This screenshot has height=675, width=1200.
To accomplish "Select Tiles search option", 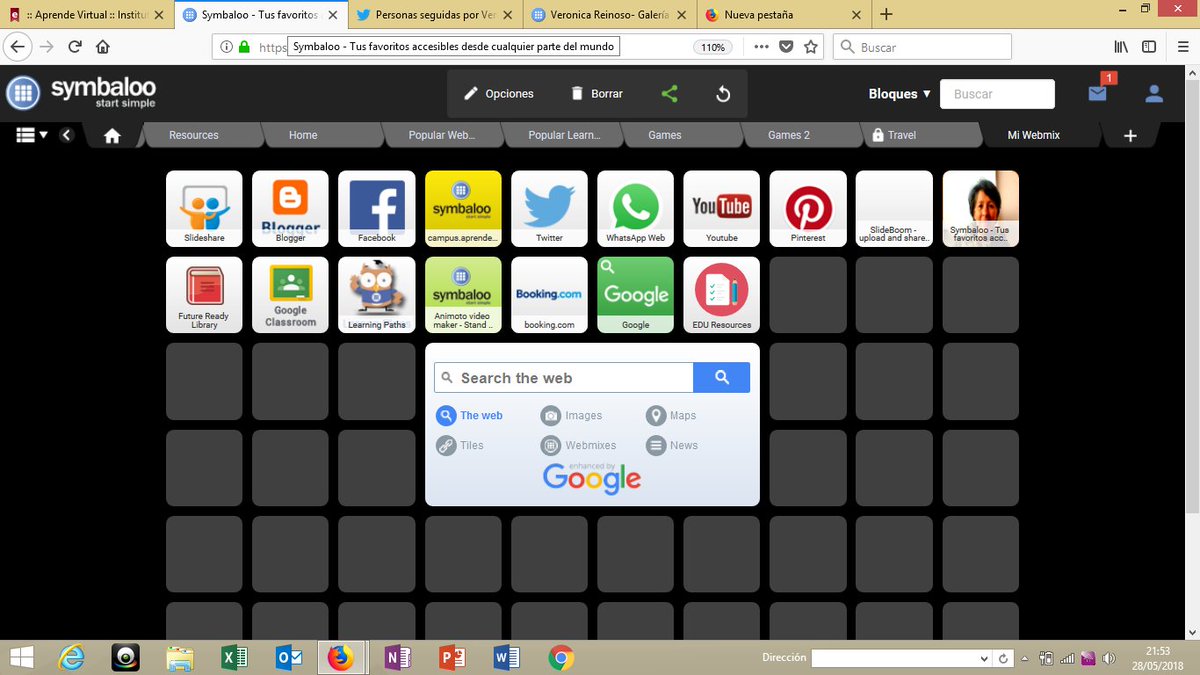I will (460, 446).
